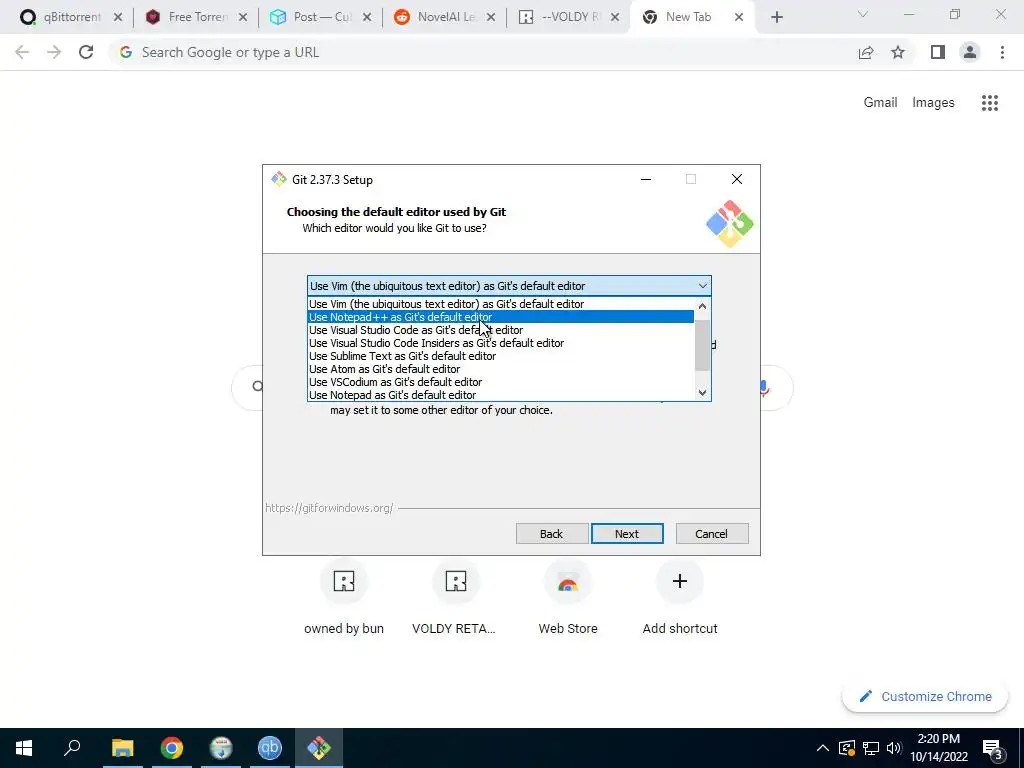Click the editor list scroll-up arrow
1024x768 pixels.
click(x=702, y=306)
